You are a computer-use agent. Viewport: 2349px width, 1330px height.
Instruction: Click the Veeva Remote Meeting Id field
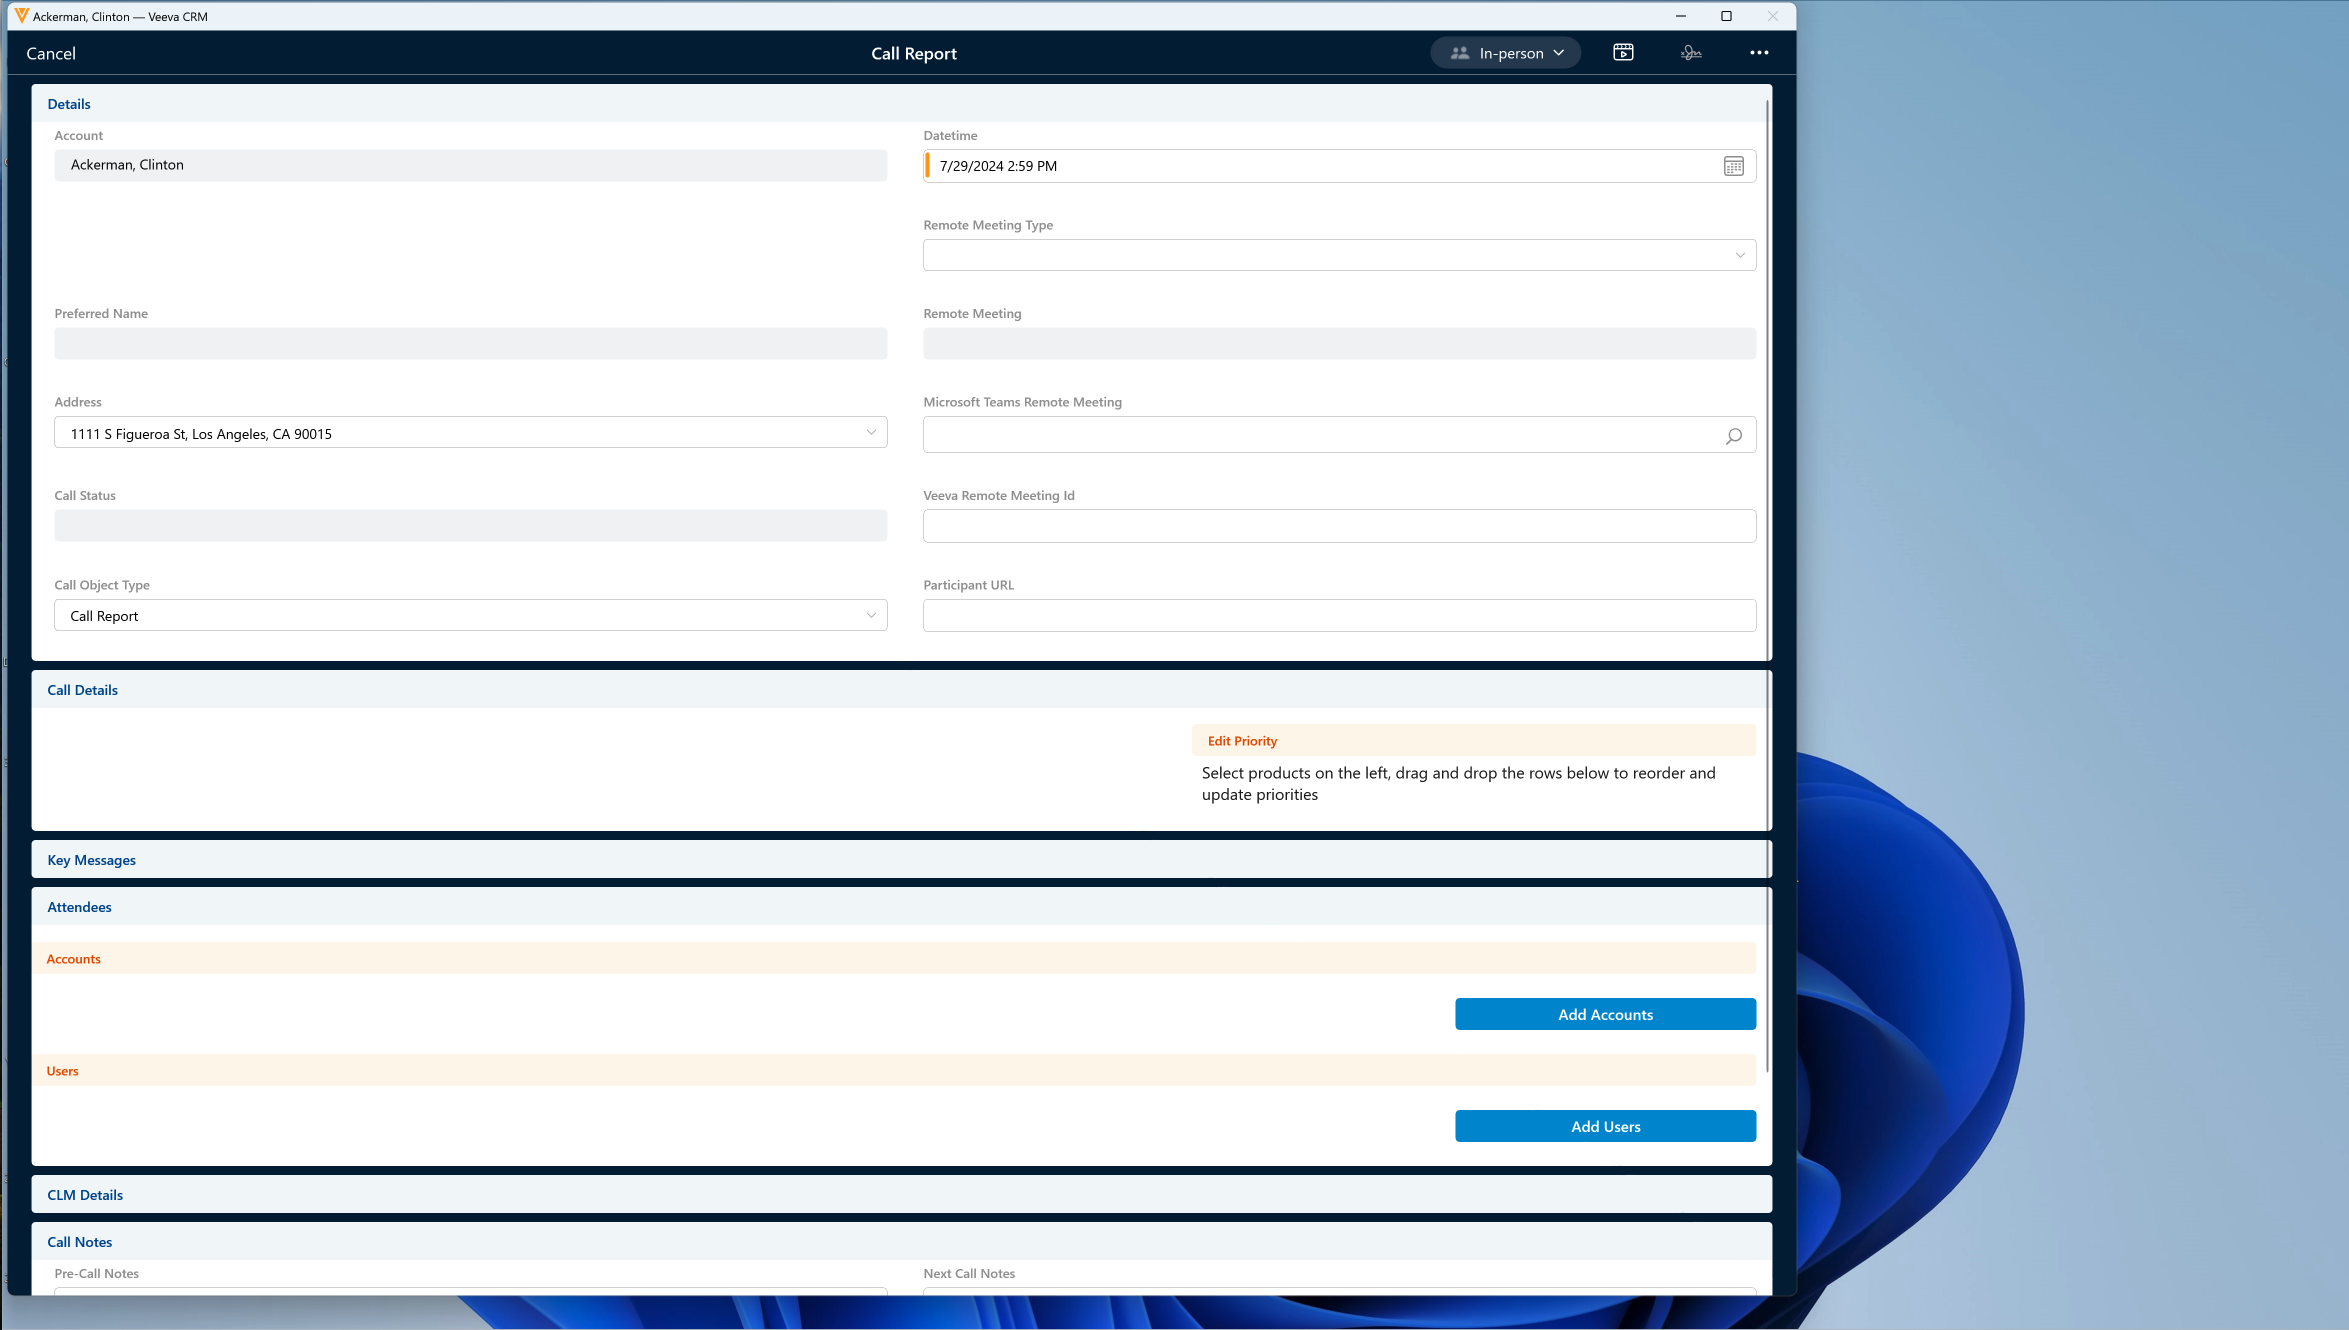pos(1339,526)
